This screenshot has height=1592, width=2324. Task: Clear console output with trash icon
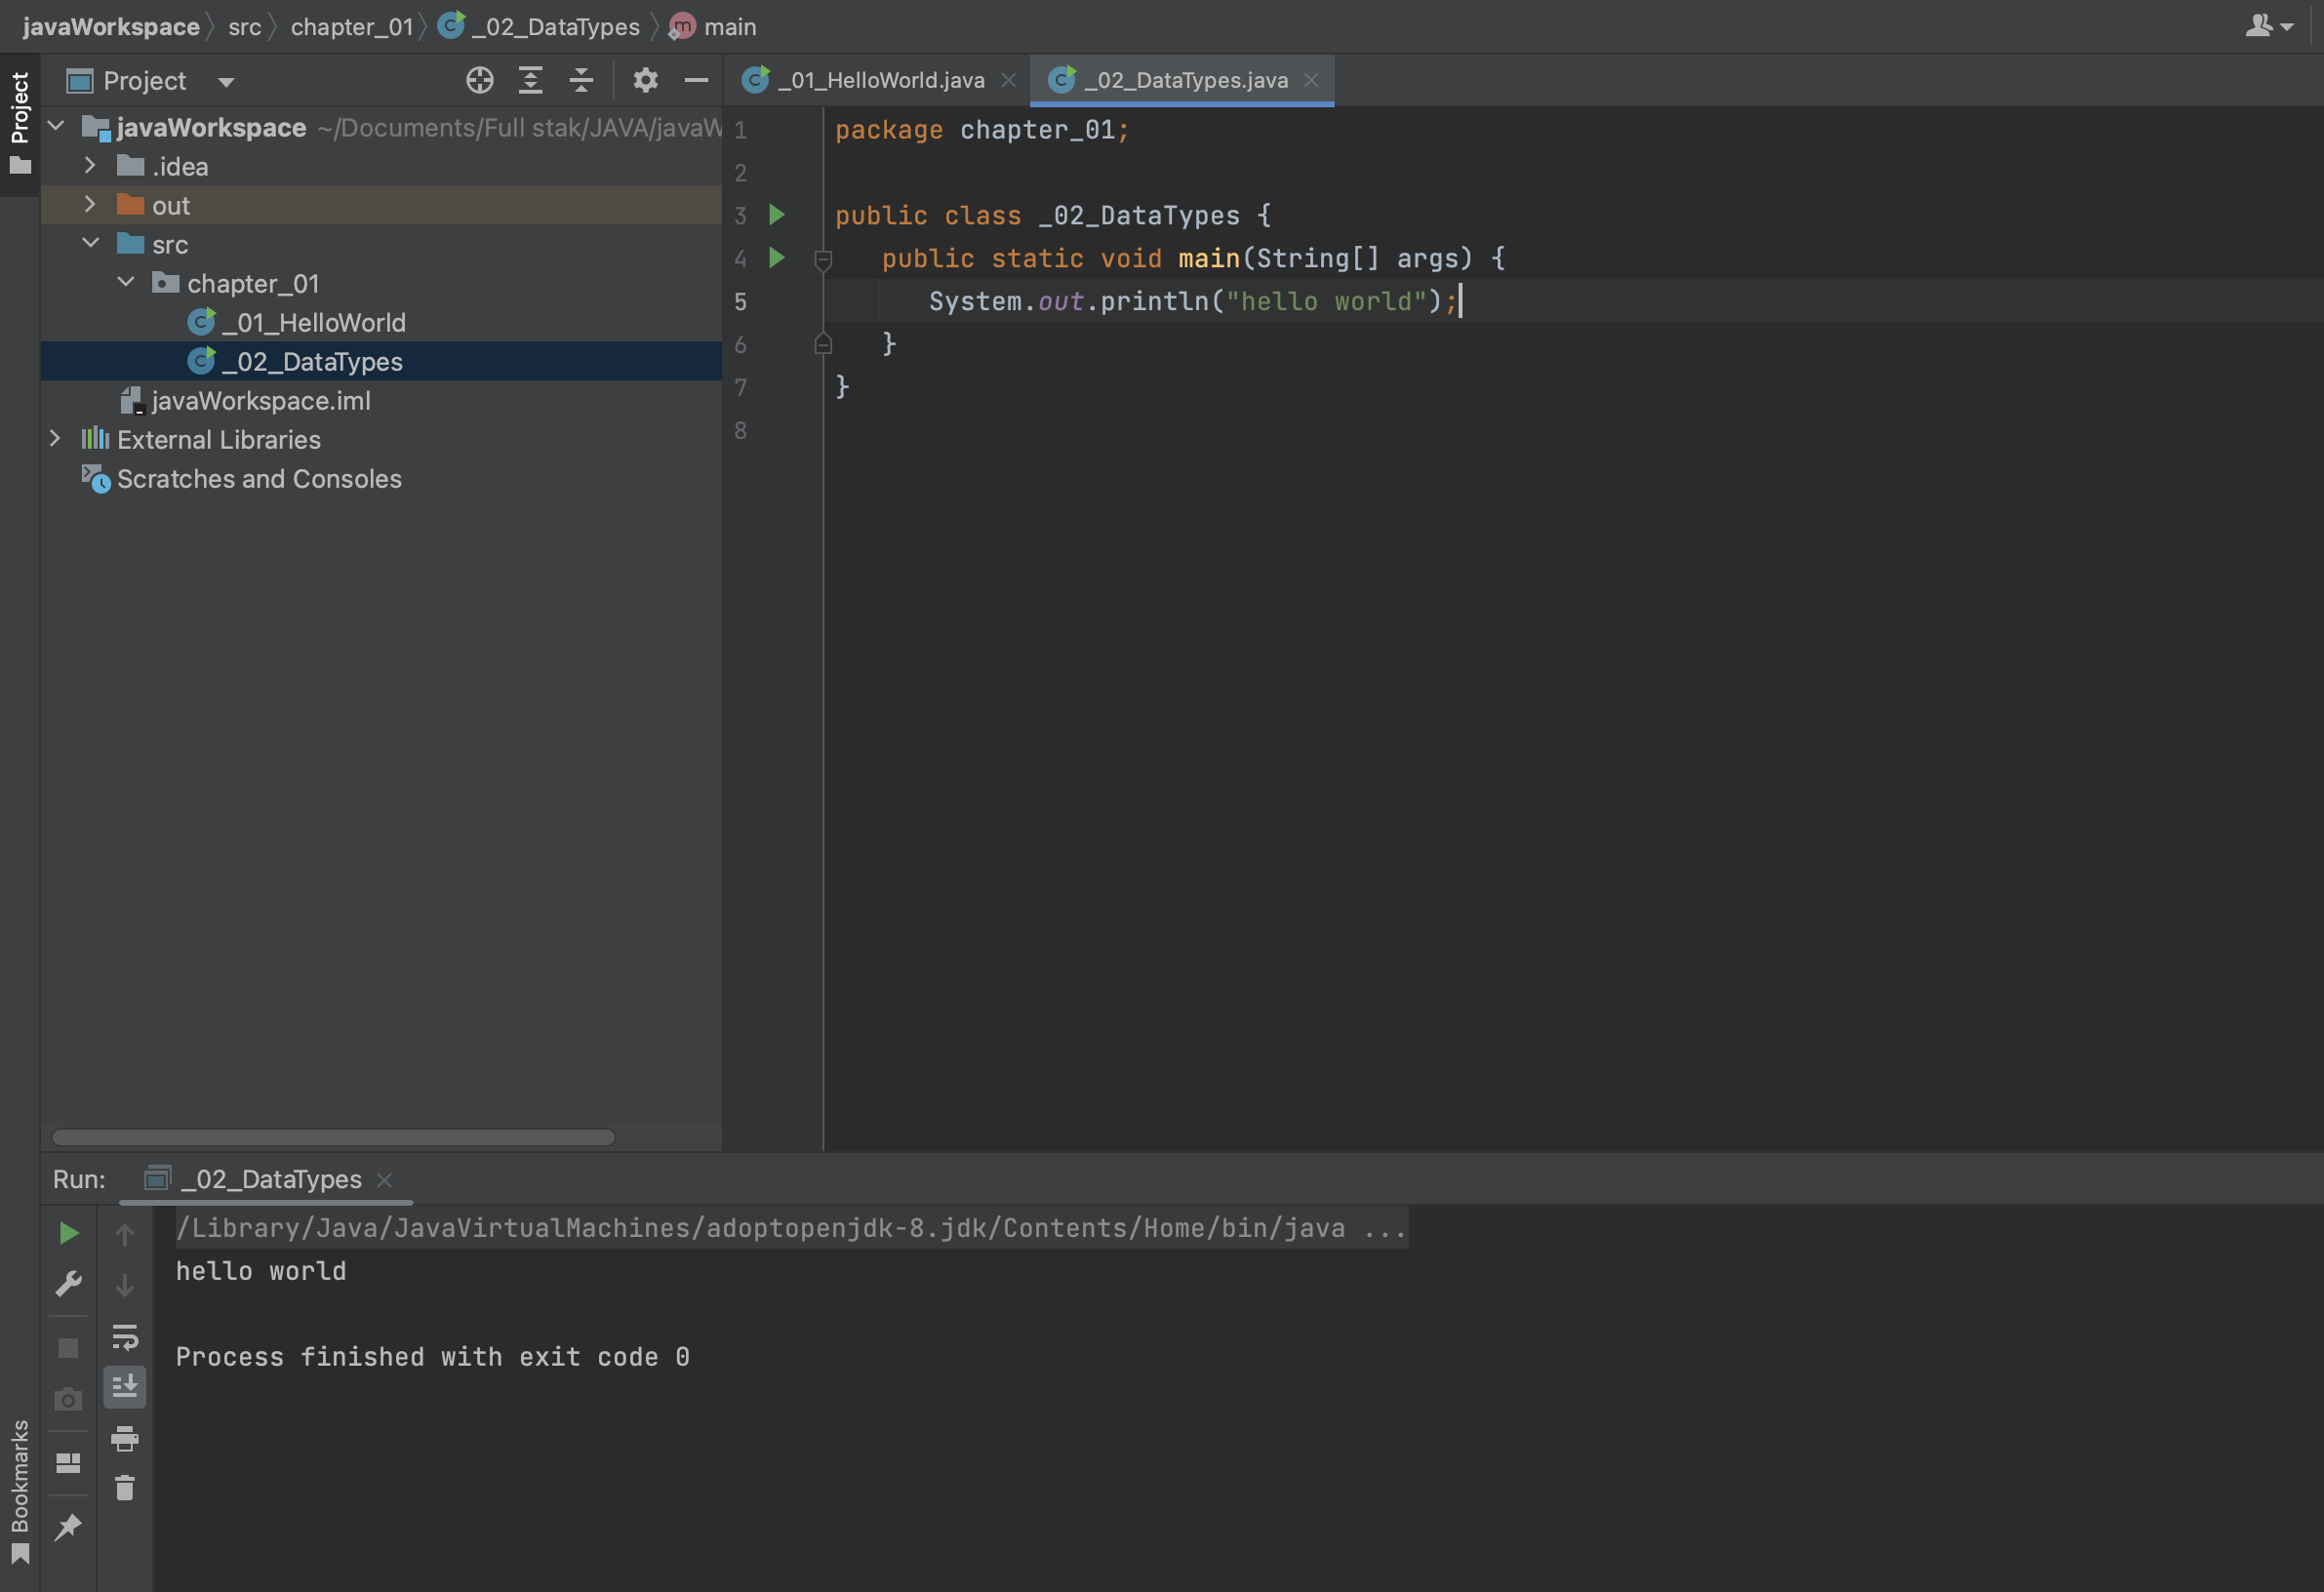coord(124,1488)
